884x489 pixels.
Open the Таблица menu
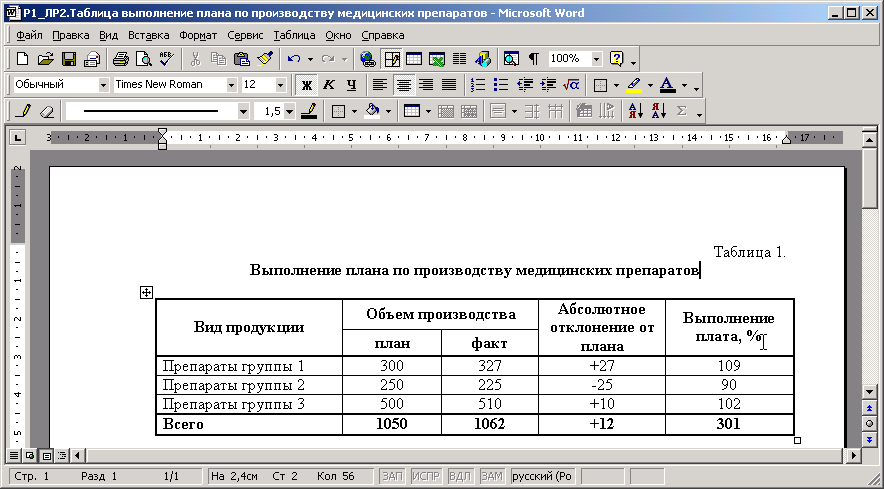pyautogui.click(x=294, y=34)
